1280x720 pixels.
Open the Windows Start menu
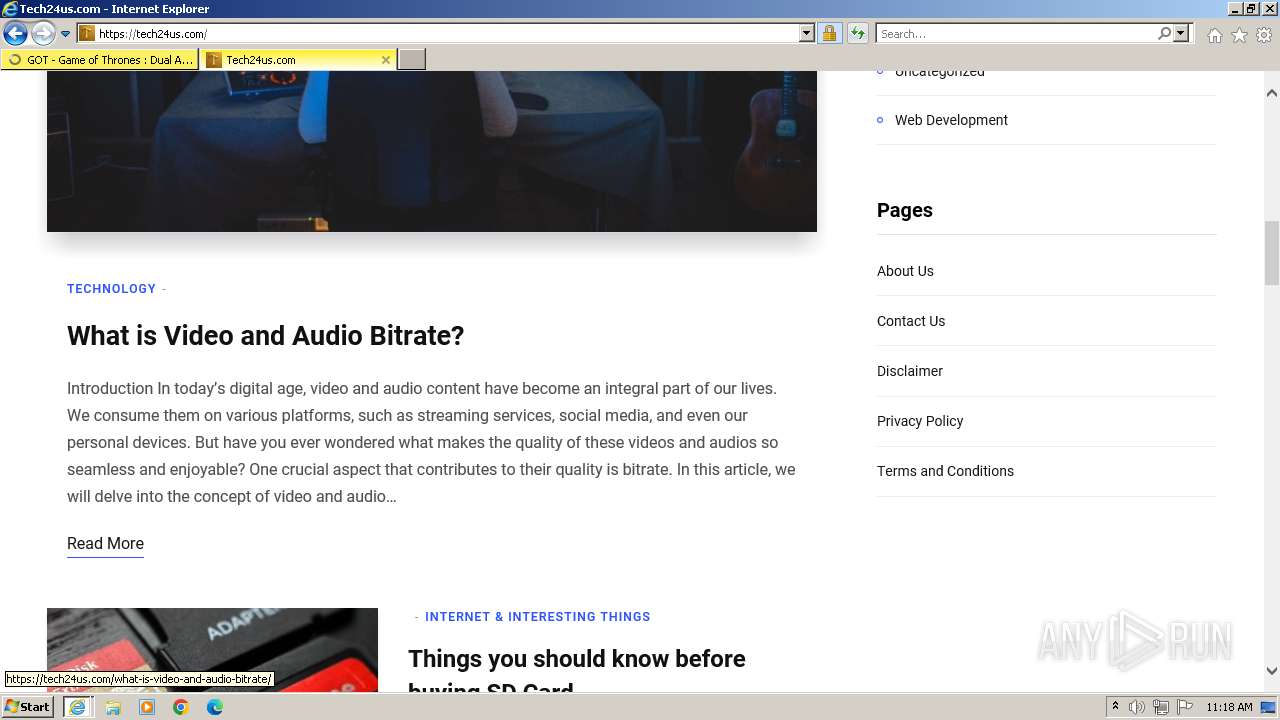point(28,707)
